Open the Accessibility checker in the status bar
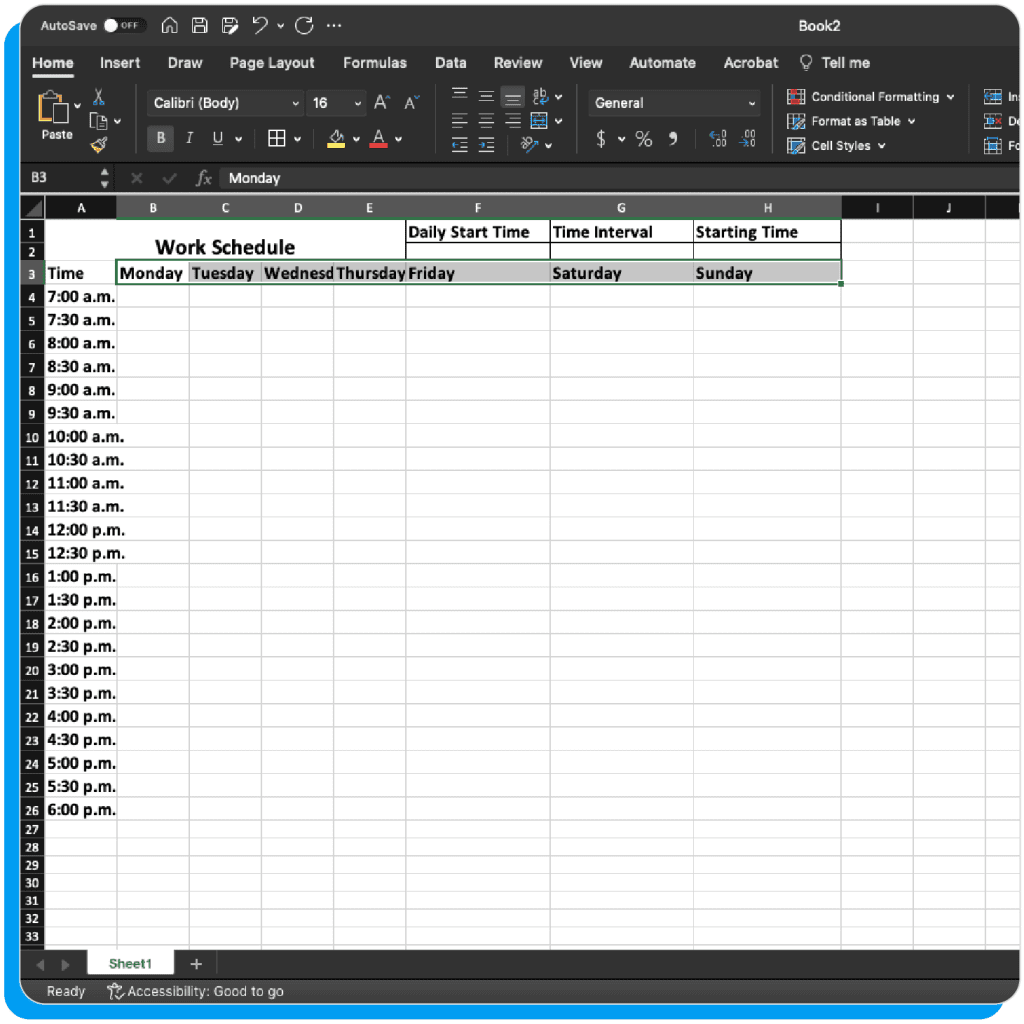Image resolution: width=1024 pixels, height=1024 pixels. click(x=195, y=991)
